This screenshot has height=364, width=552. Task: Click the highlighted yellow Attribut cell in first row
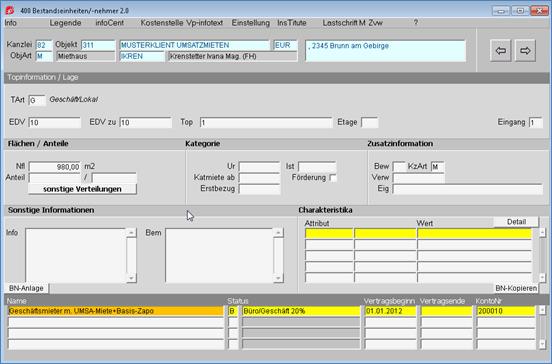329,233
